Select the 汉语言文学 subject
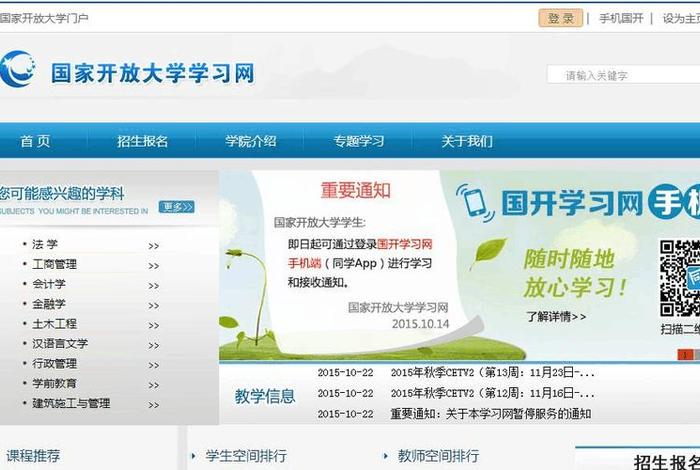This screenshot has width=700, height=470. [x=60, y=344]
